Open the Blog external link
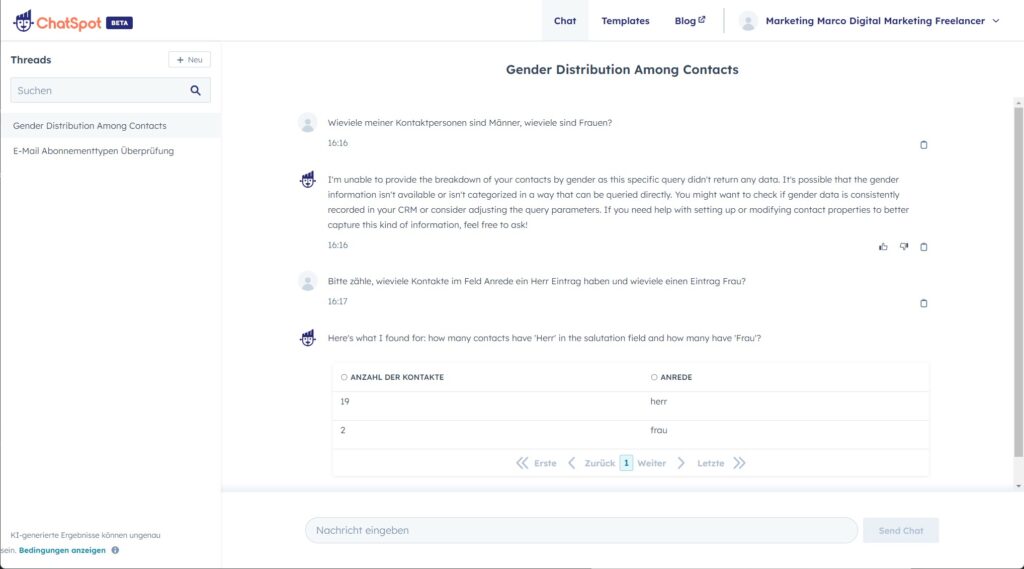 [690, 21]
